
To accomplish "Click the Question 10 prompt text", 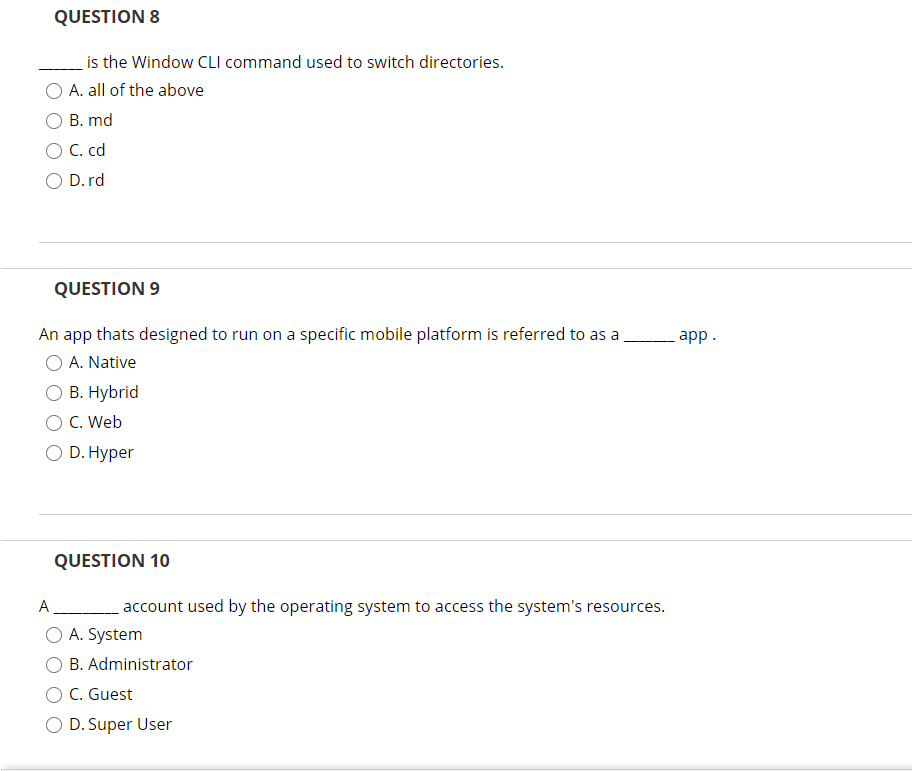I will point(350,606).
